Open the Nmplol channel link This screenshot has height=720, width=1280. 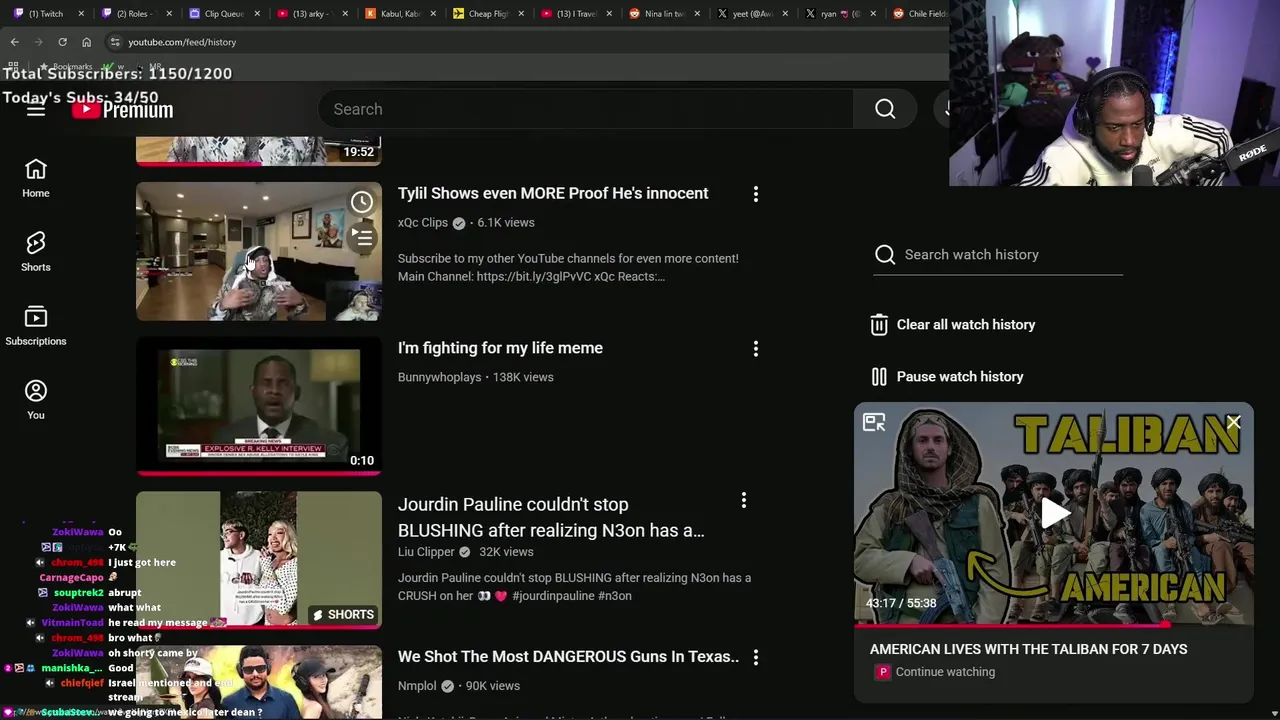[417, 686]
